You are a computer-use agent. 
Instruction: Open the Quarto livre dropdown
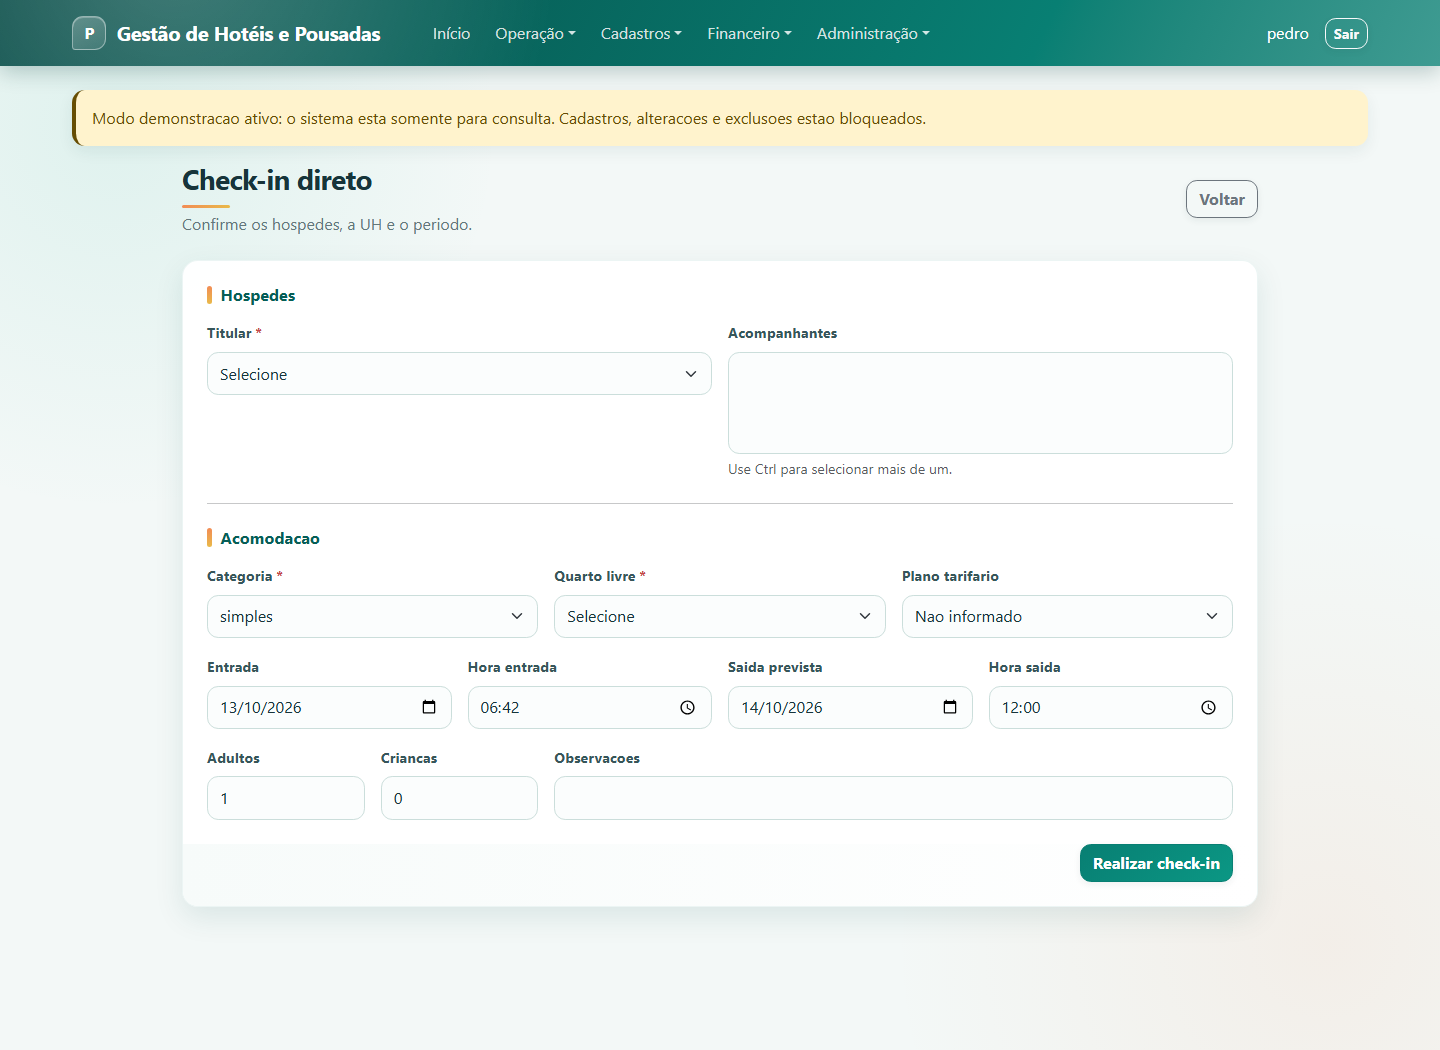(720, 616)
